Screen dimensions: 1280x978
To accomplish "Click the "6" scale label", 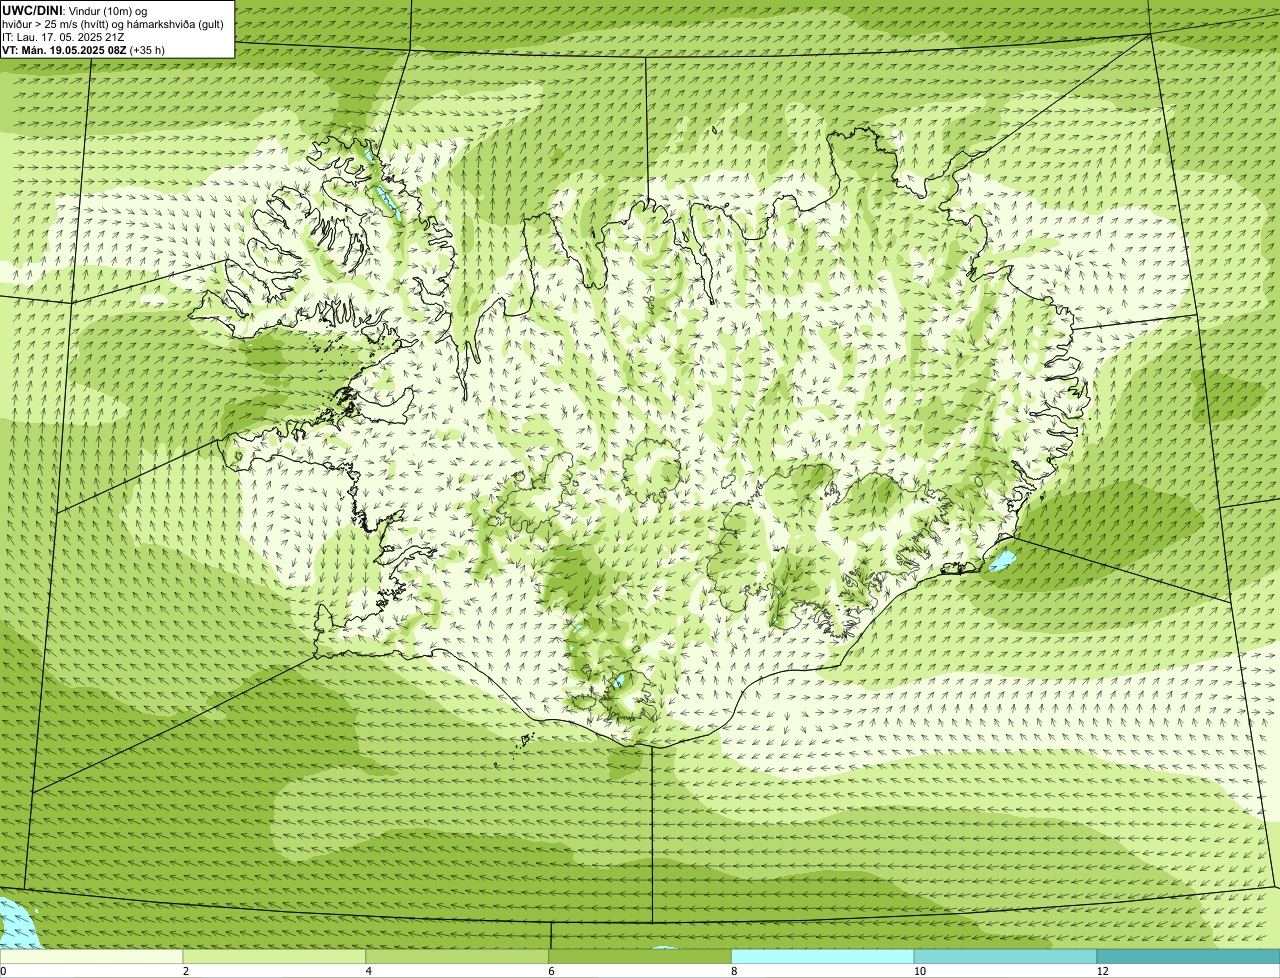I will point(551,971).
